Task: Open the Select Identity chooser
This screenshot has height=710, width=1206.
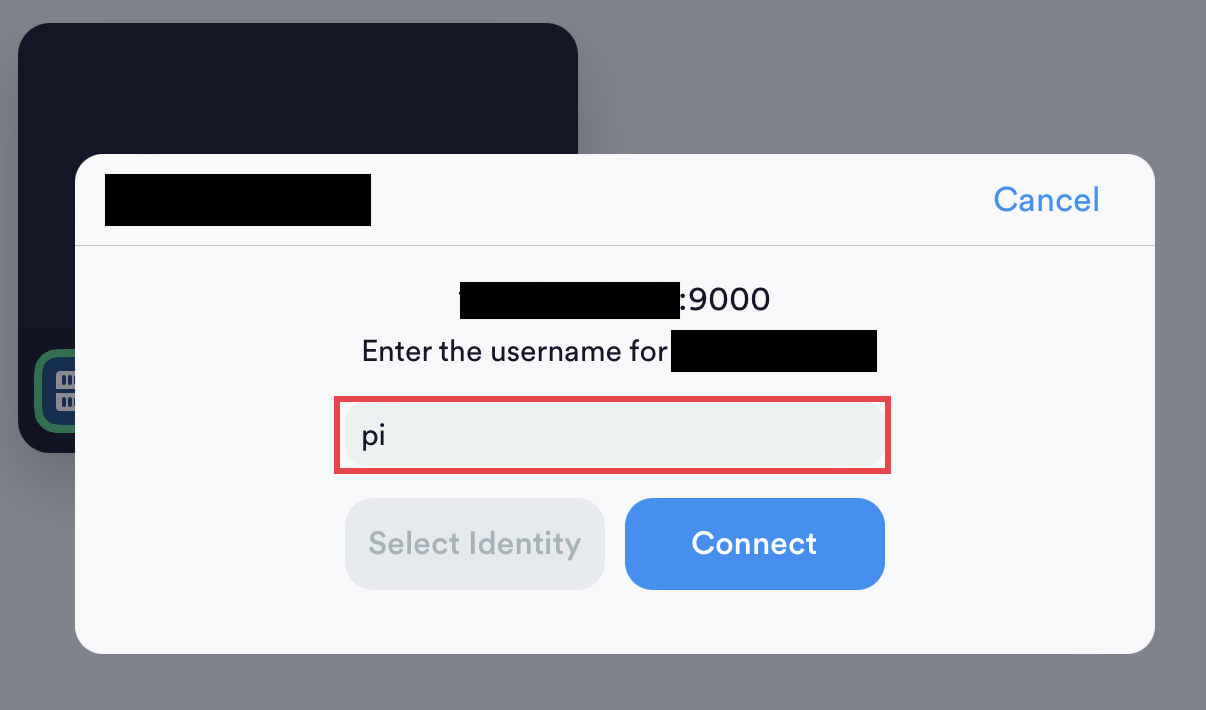Action: pyautogui.click(x=474, y=544)
